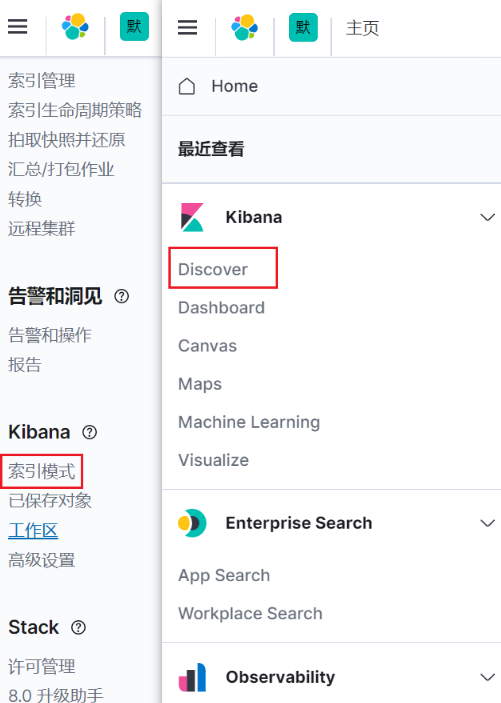Open the green space selector beside 主页
Screen dimensions: 501x703
point(303,27)
